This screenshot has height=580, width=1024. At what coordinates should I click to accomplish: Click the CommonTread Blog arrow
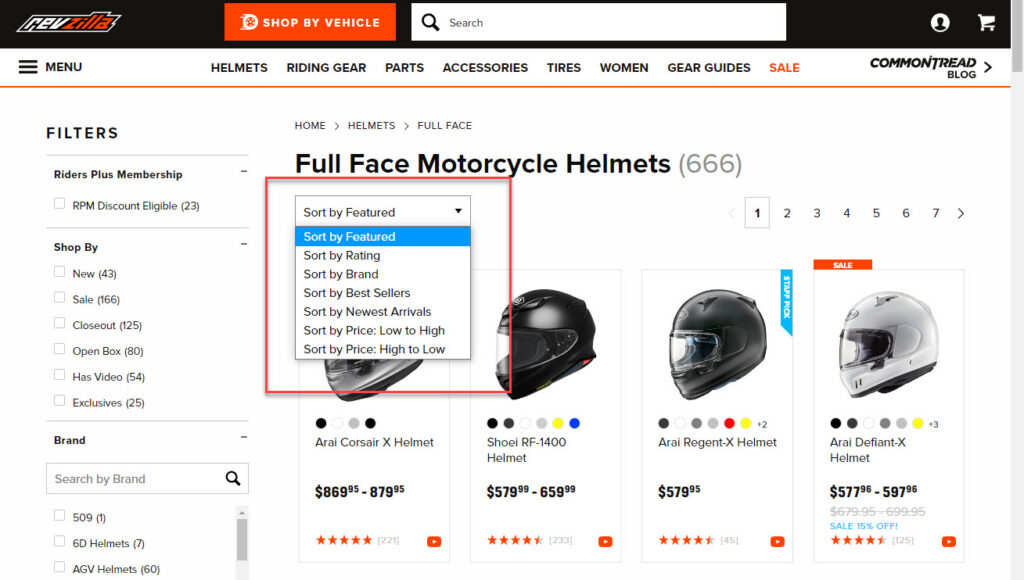point(988,67)
